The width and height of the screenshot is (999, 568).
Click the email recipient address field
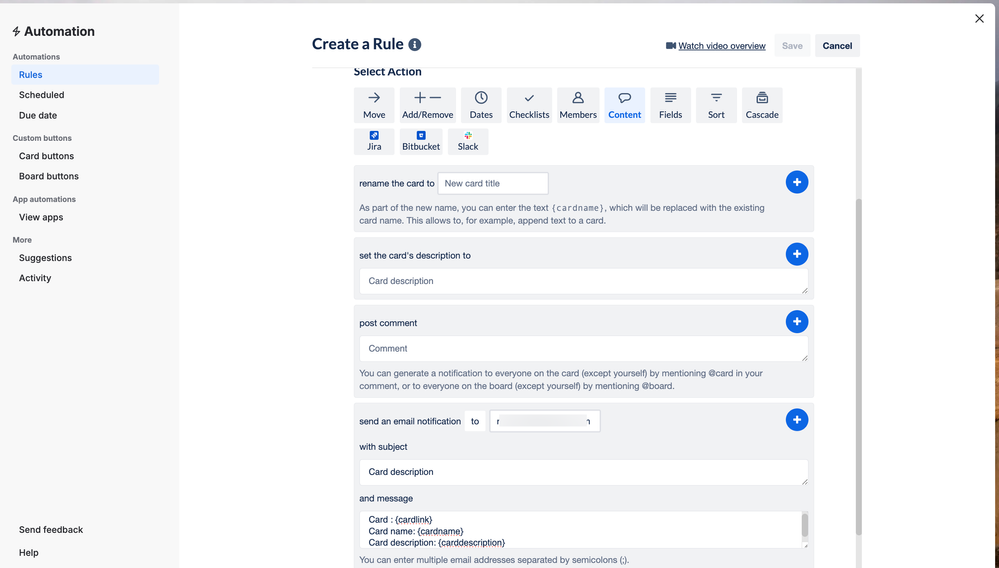pyautogui.click(x=545, y=421)
